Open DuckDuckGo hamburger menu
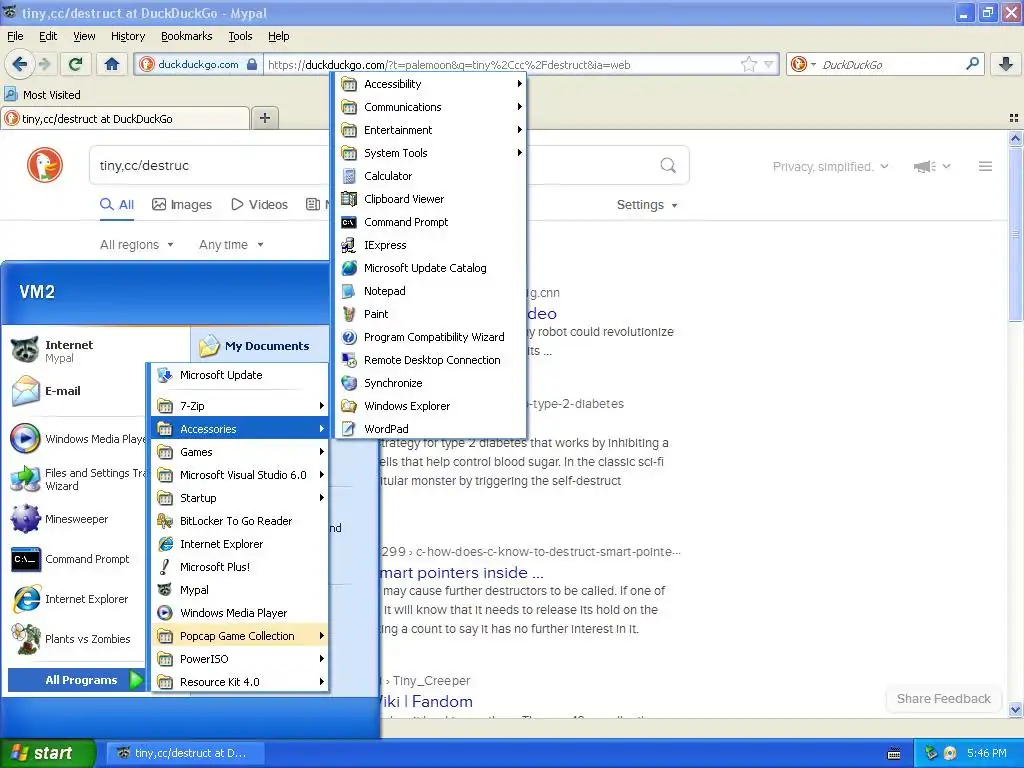Screen dimensions: 1024x768 [985, 167]
